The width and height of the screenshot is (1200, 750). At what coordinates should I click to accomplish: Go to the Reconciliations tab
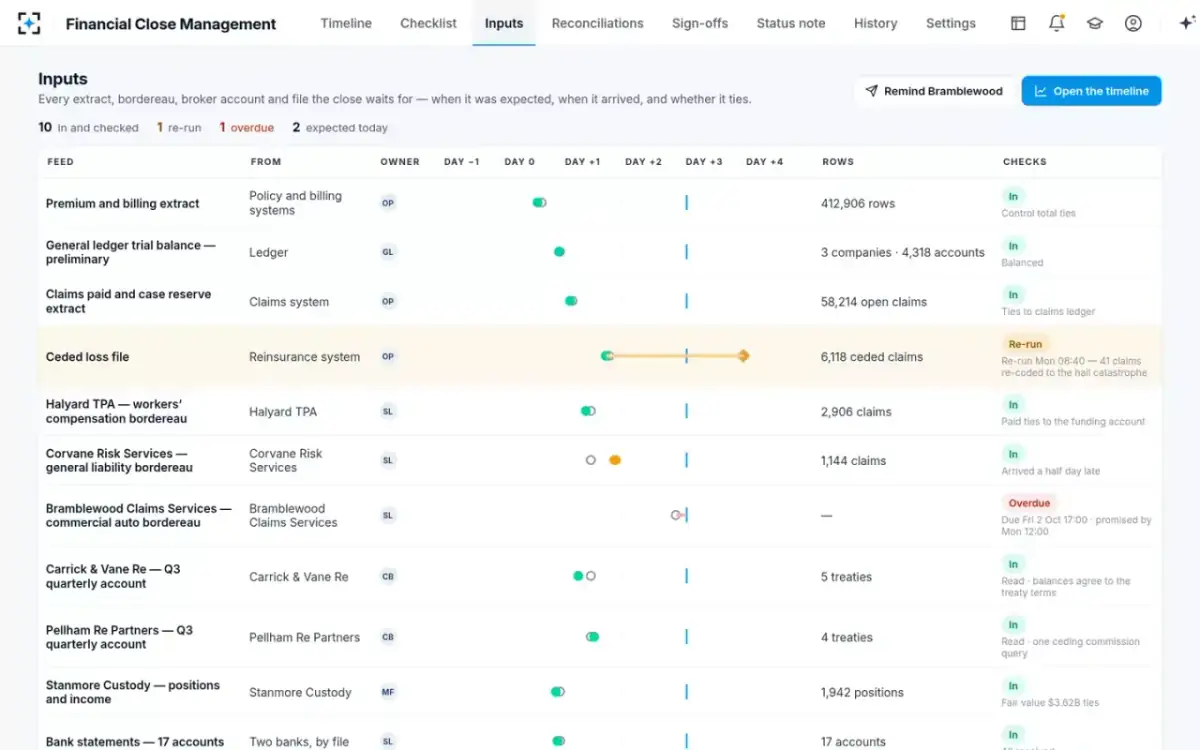598,23
